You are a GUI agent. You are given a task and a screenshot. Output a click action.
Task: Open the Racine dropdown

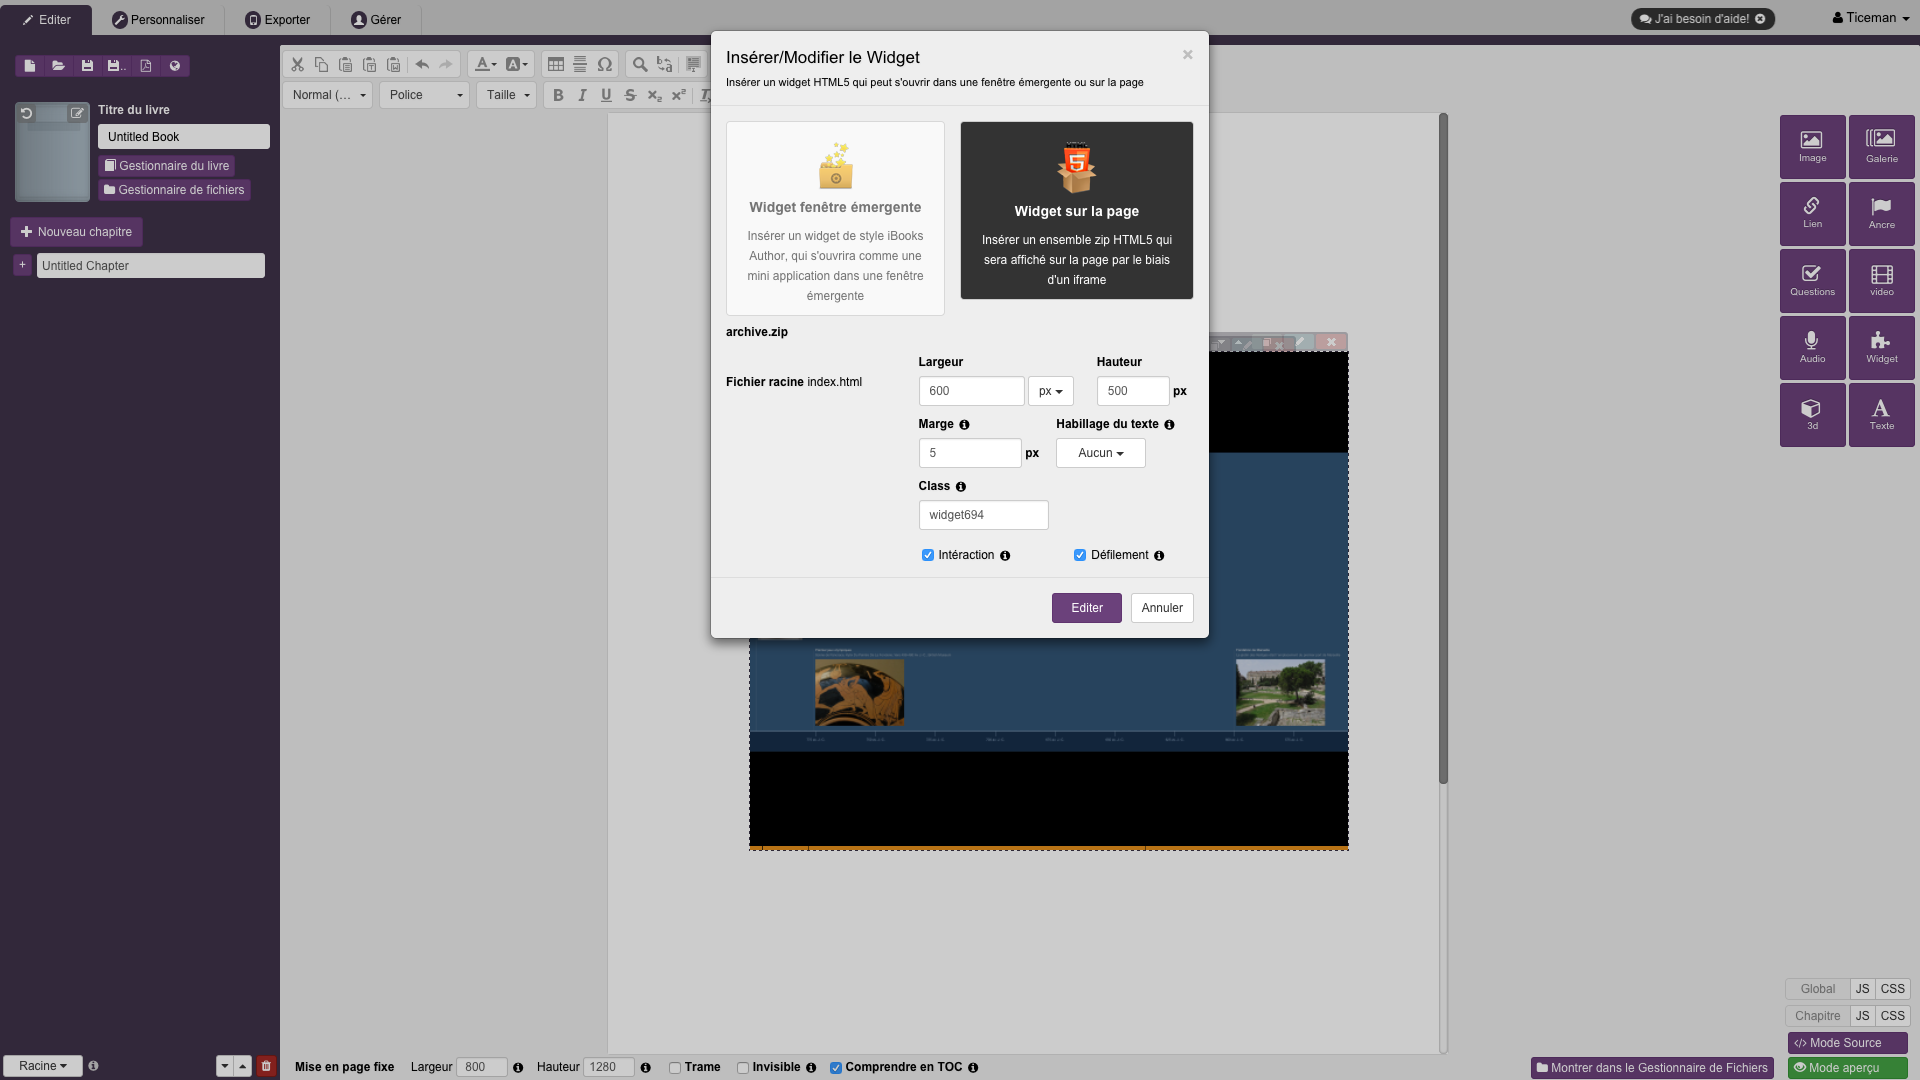click(x=43, y=1066)
